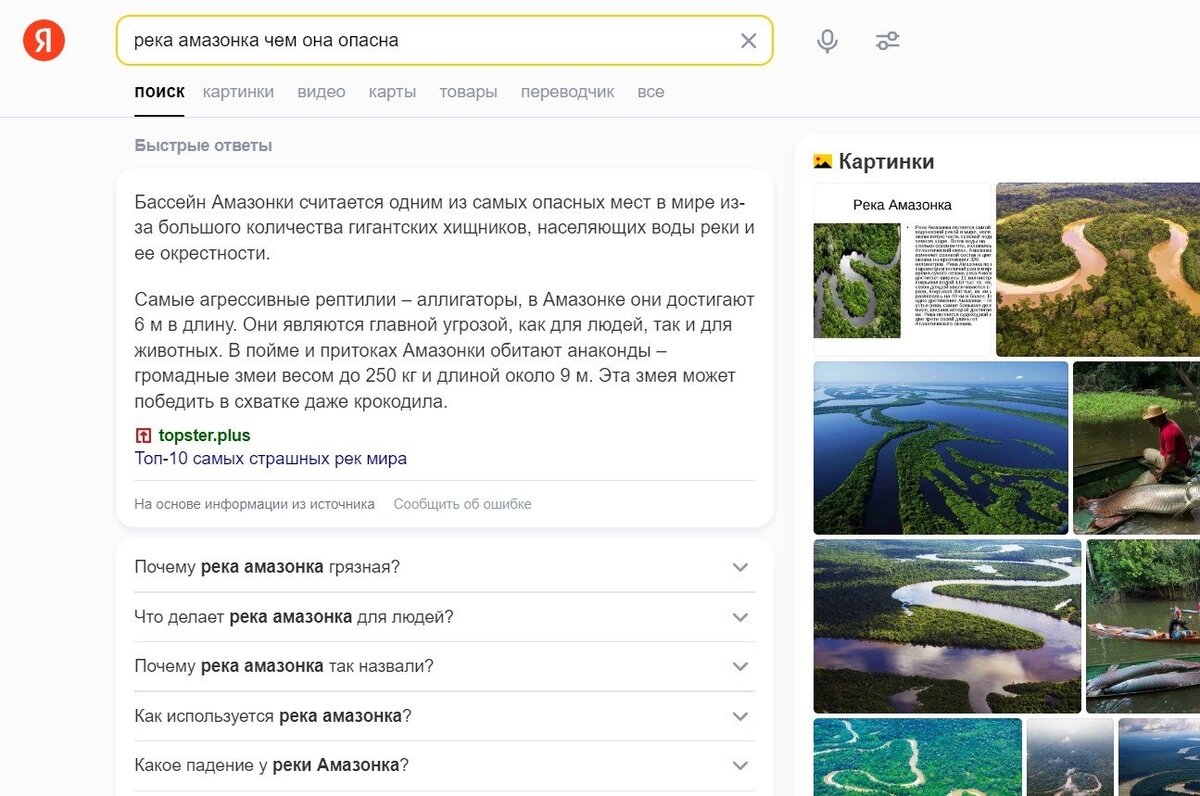Open the Товары section

coord(468,91)
